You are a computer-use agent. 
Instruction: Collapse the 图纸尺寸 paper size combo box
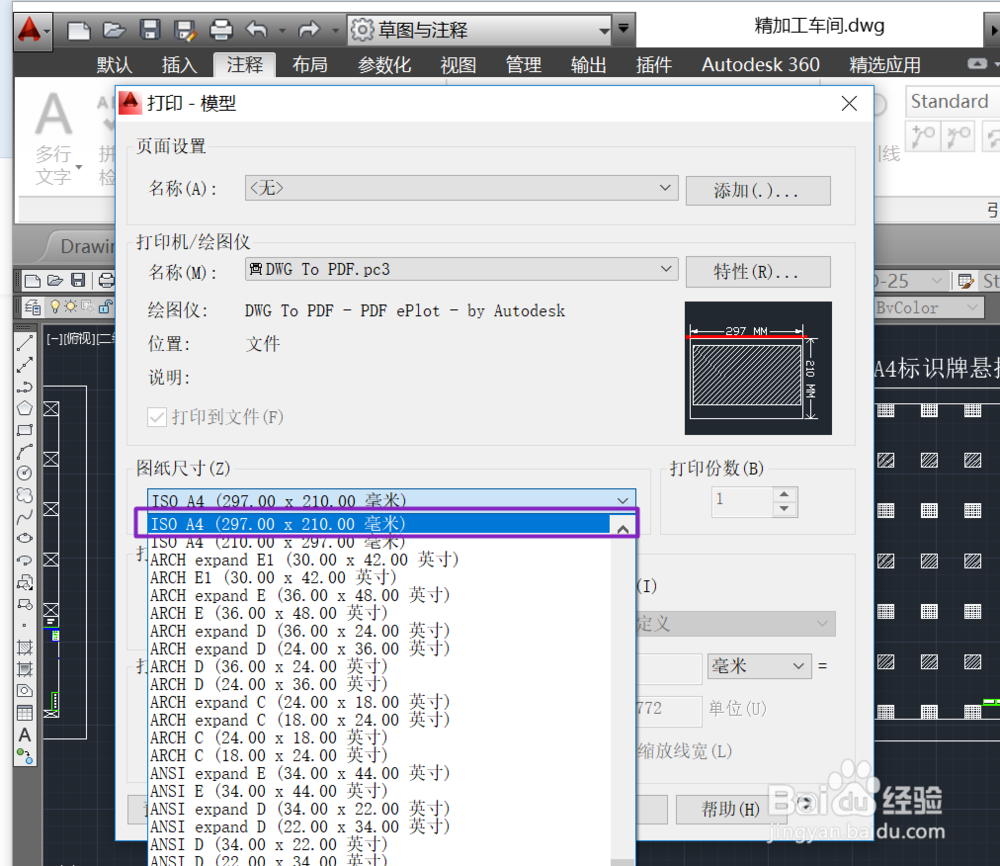click(622, 501)
